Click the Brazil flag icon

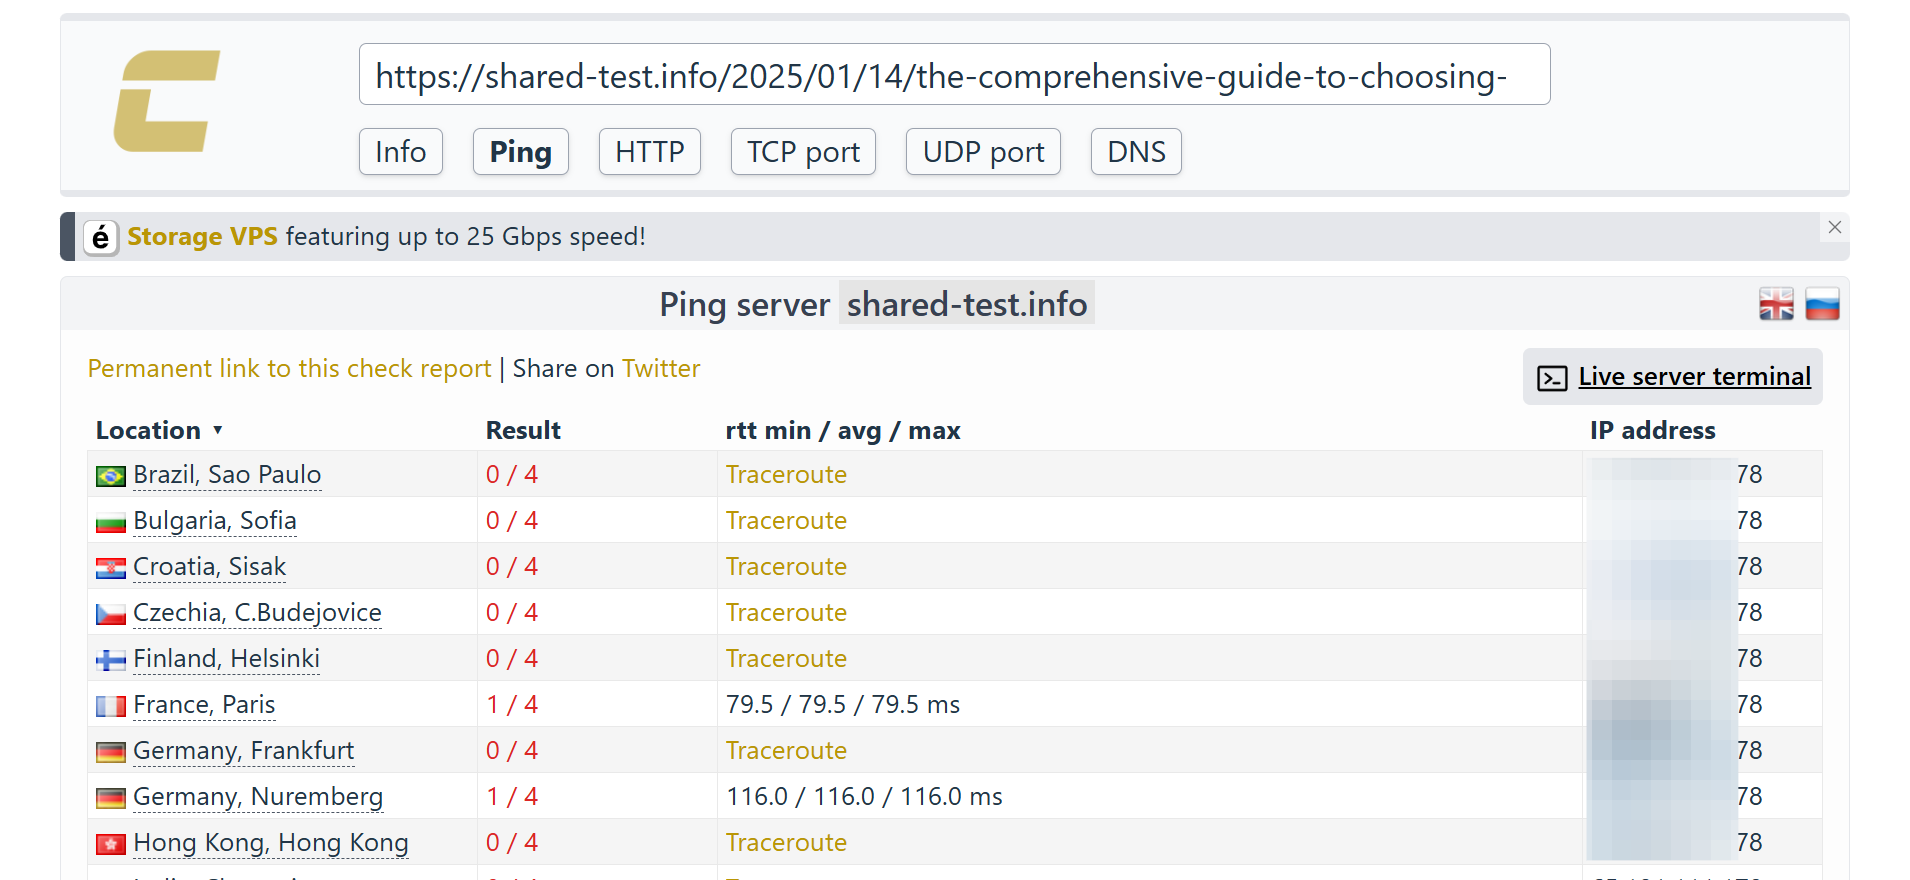[x=110, y=476]
